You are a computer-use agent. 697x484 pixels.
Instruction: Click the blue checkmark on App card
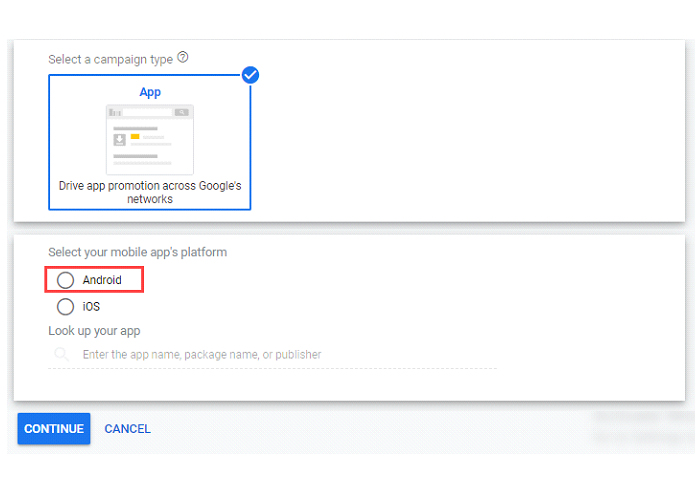[250, 75]
